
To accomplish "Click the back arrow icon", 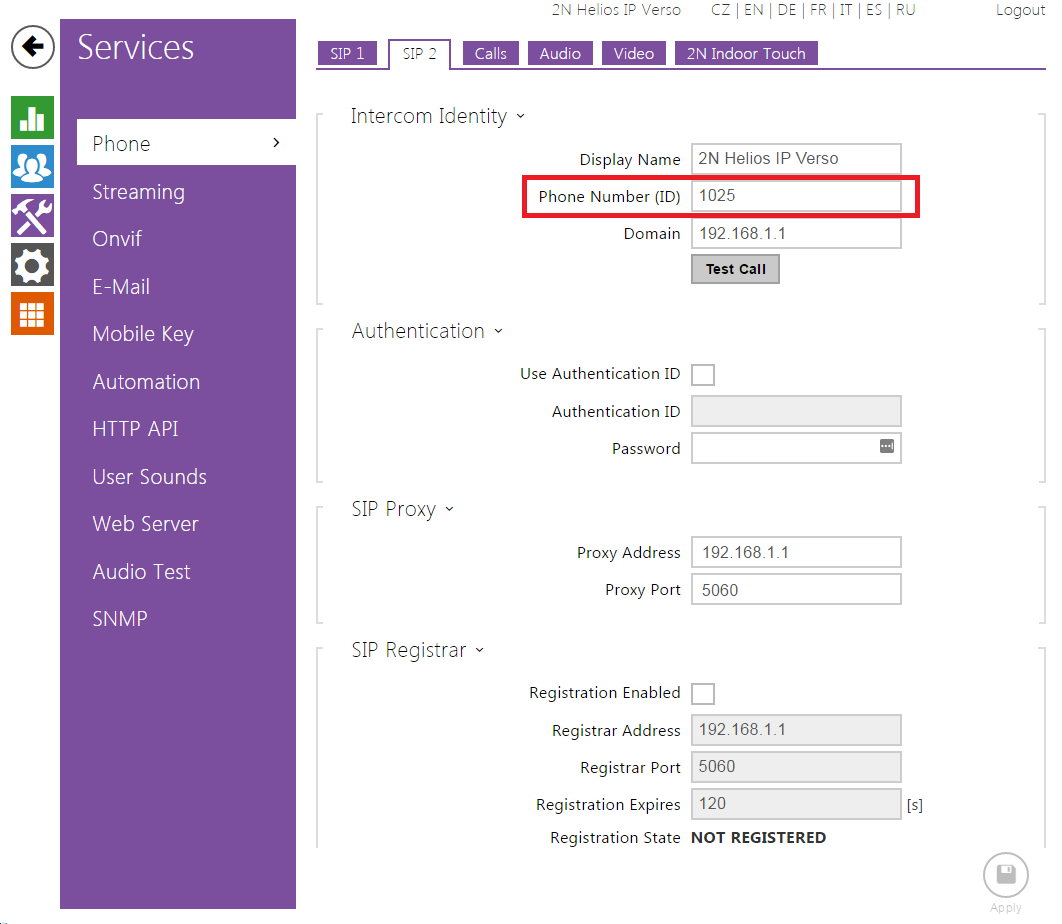I will click(33, 46).
